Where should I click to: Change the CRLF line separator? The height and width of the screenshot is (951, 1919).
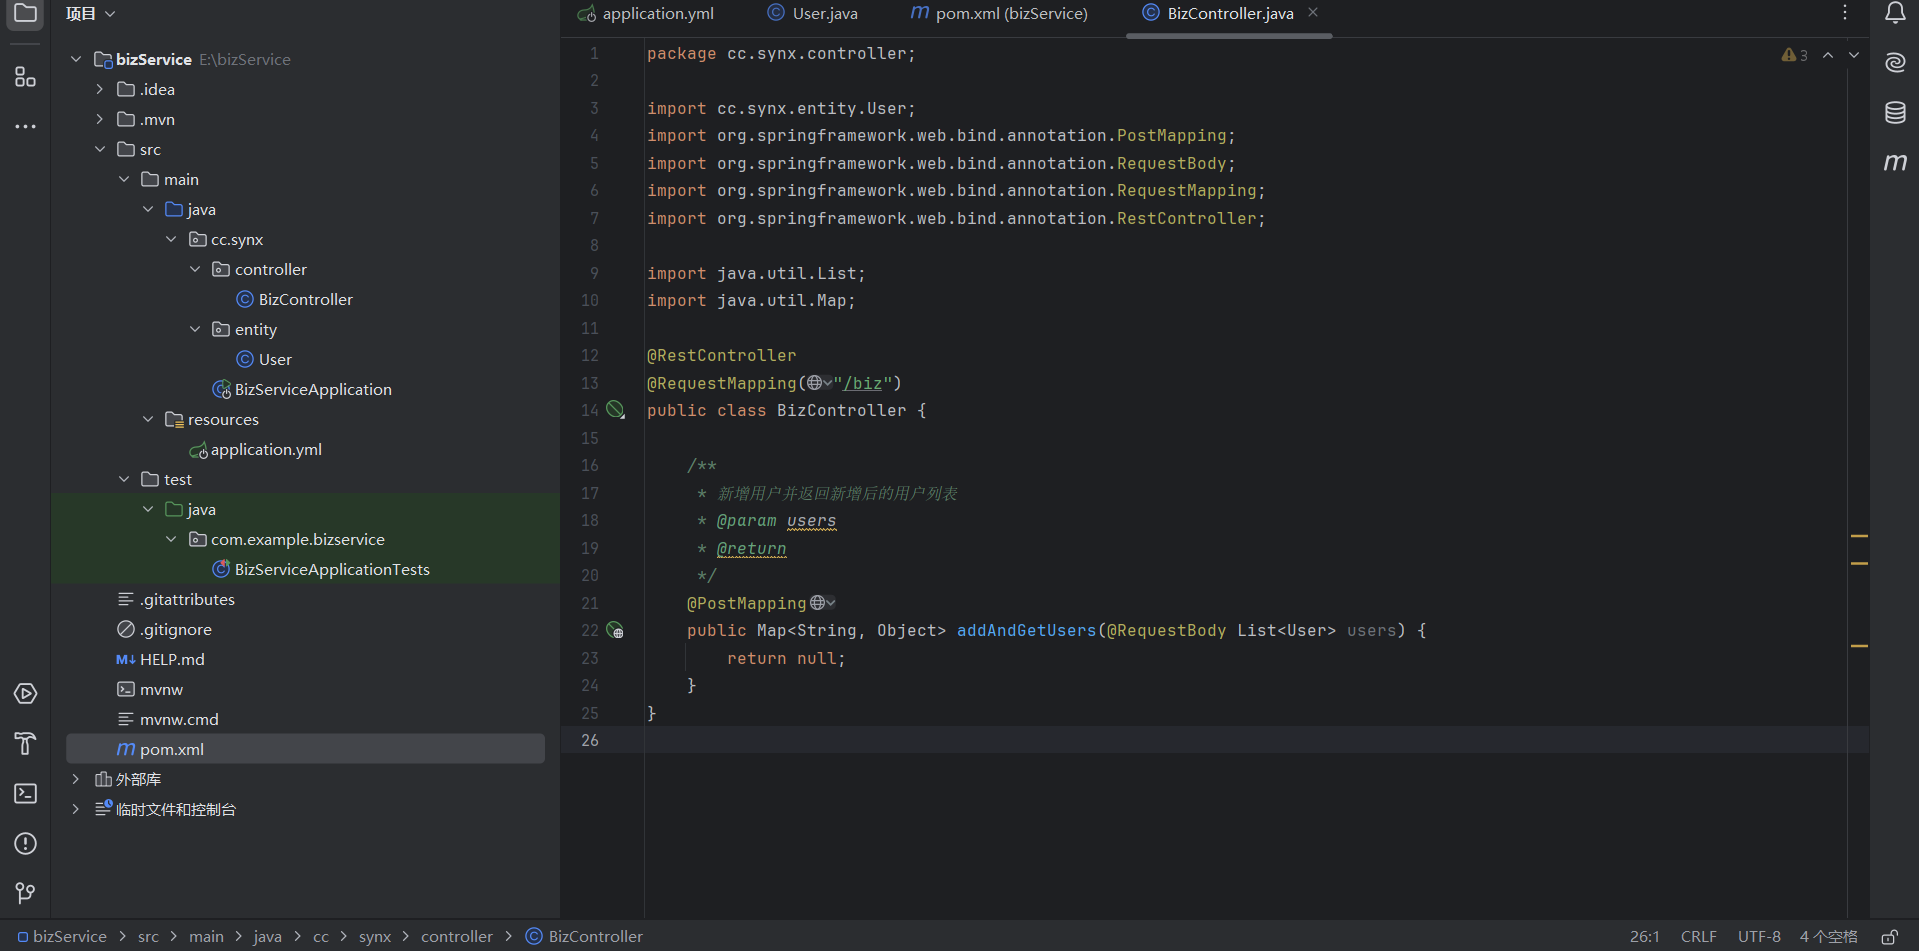(1699, 937)
